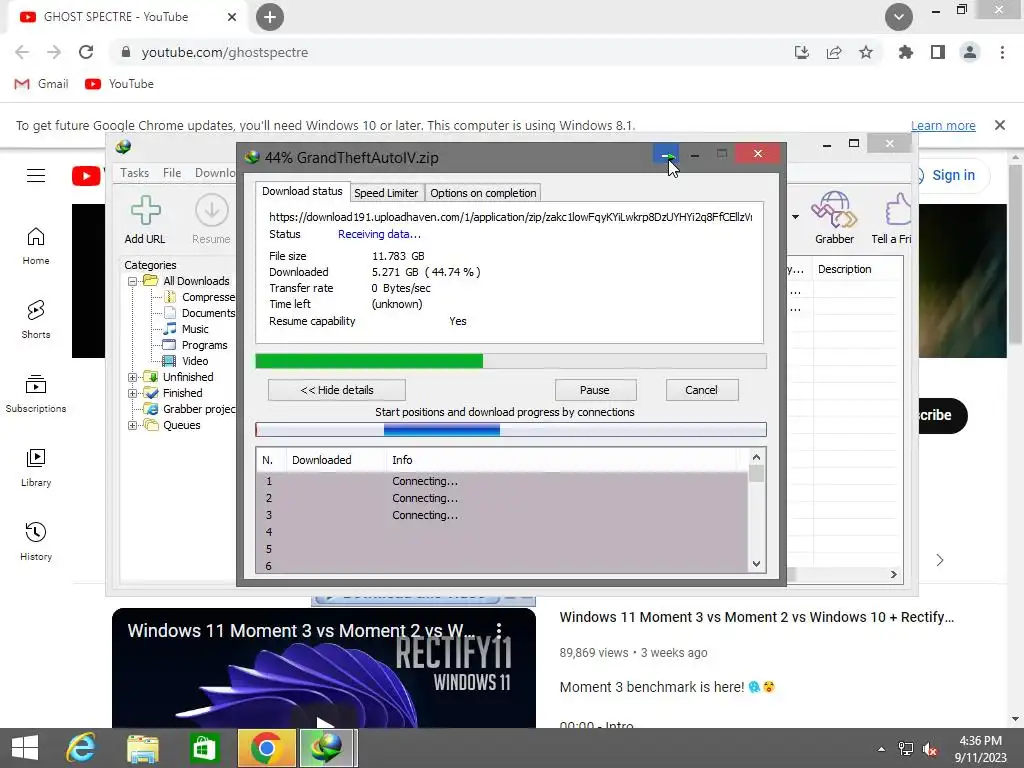
Task: Open the Tasks menu in IDM
Action: 135,172
